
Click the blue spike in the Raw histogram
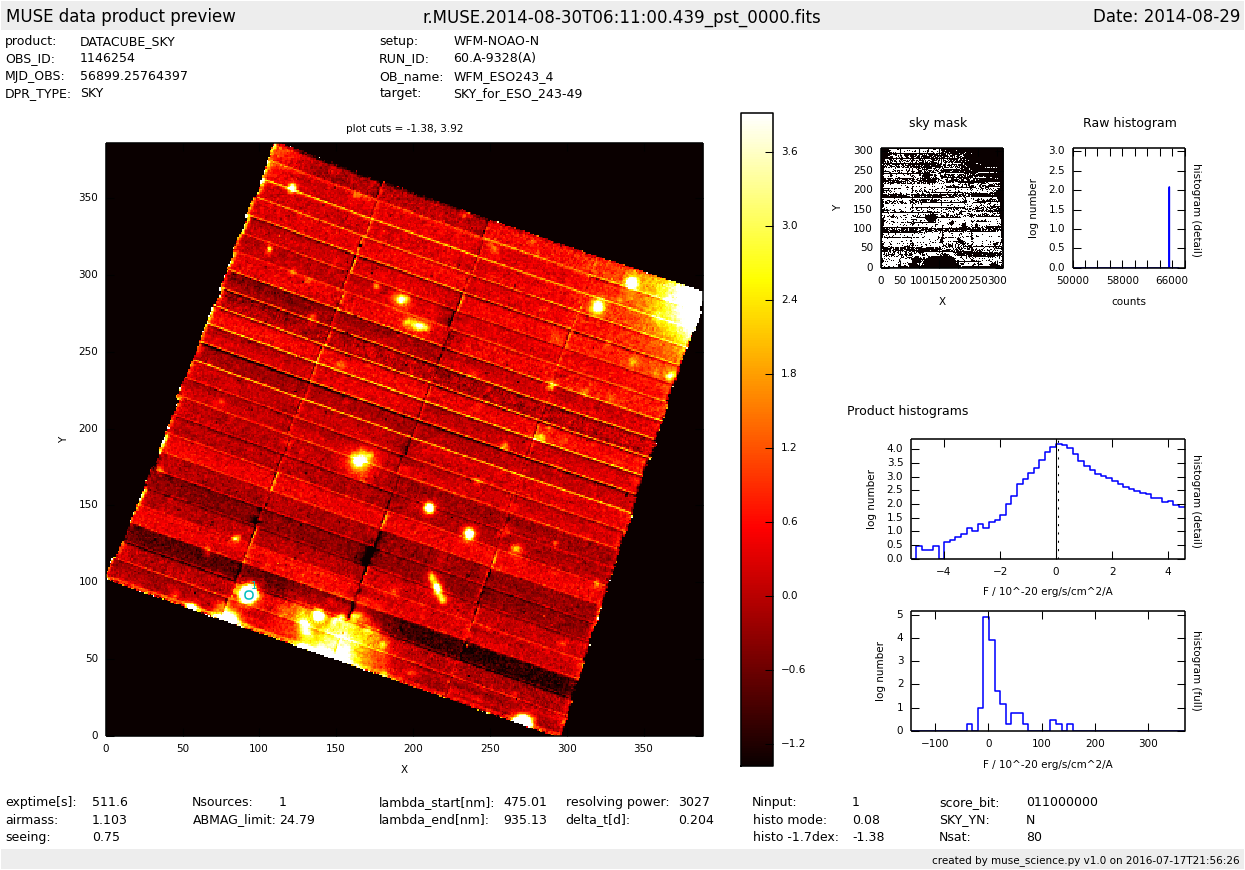point(1169,227)
